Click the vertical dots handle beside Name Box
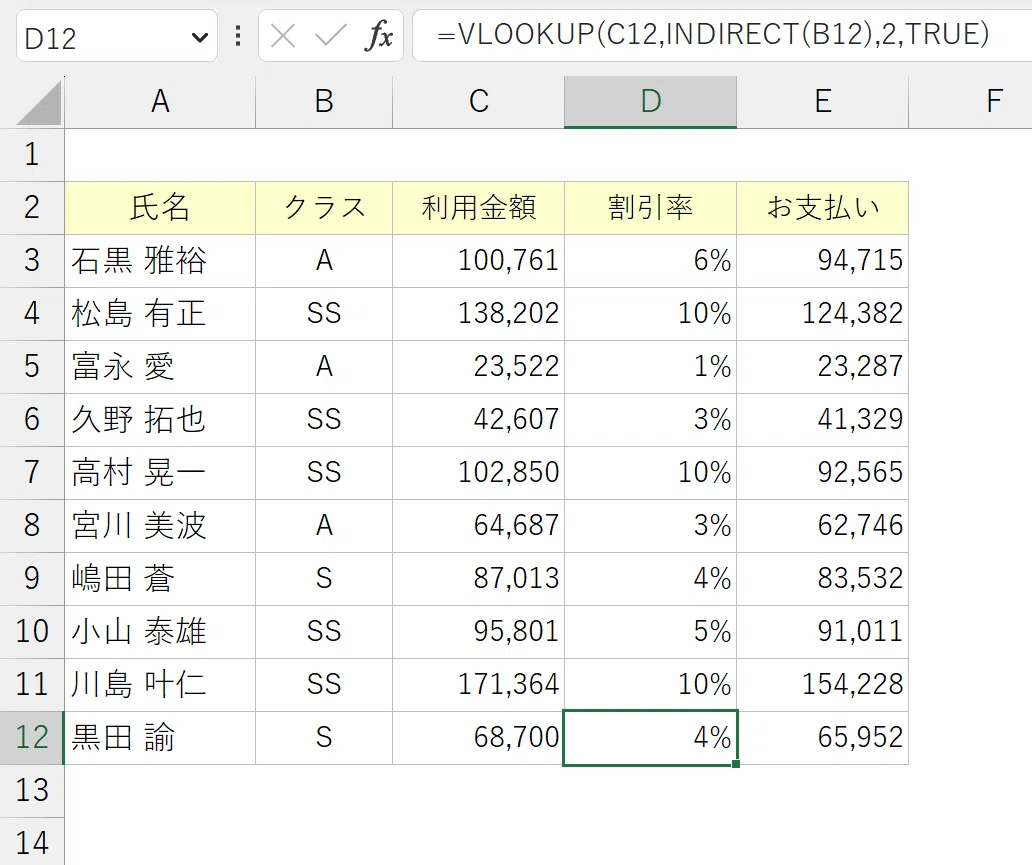The image size is (1032, 865). 238,36
